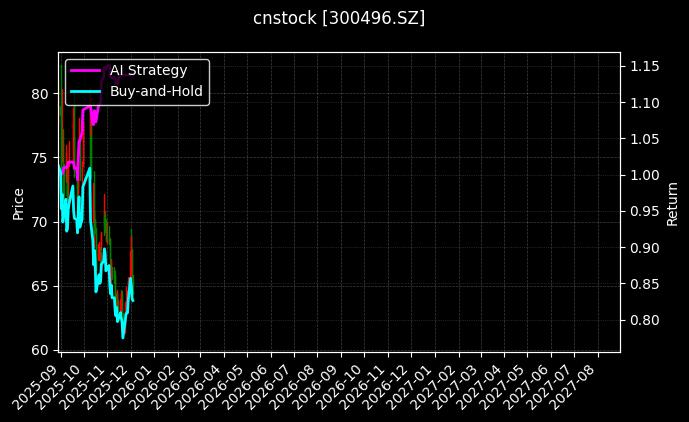Click the cyan Buy-and-Hold legend line swatch

click(87, 91)
